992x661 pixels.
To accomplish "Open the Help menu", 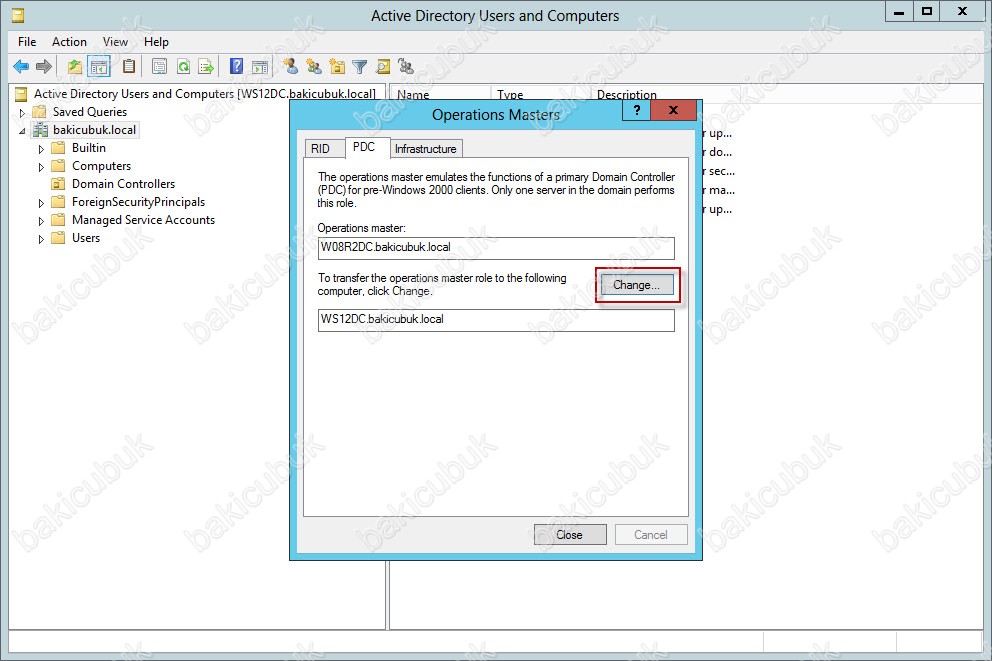I will [156, 42].
